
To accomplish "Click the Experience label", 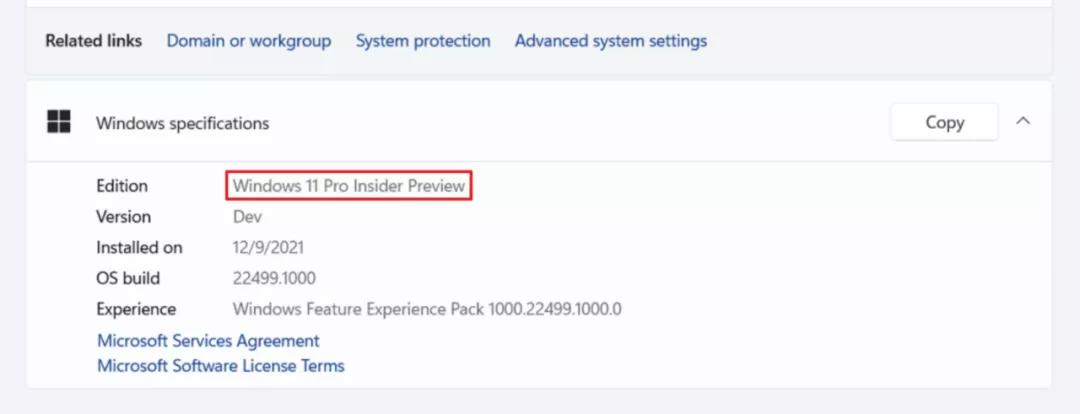I will (136, 309).
